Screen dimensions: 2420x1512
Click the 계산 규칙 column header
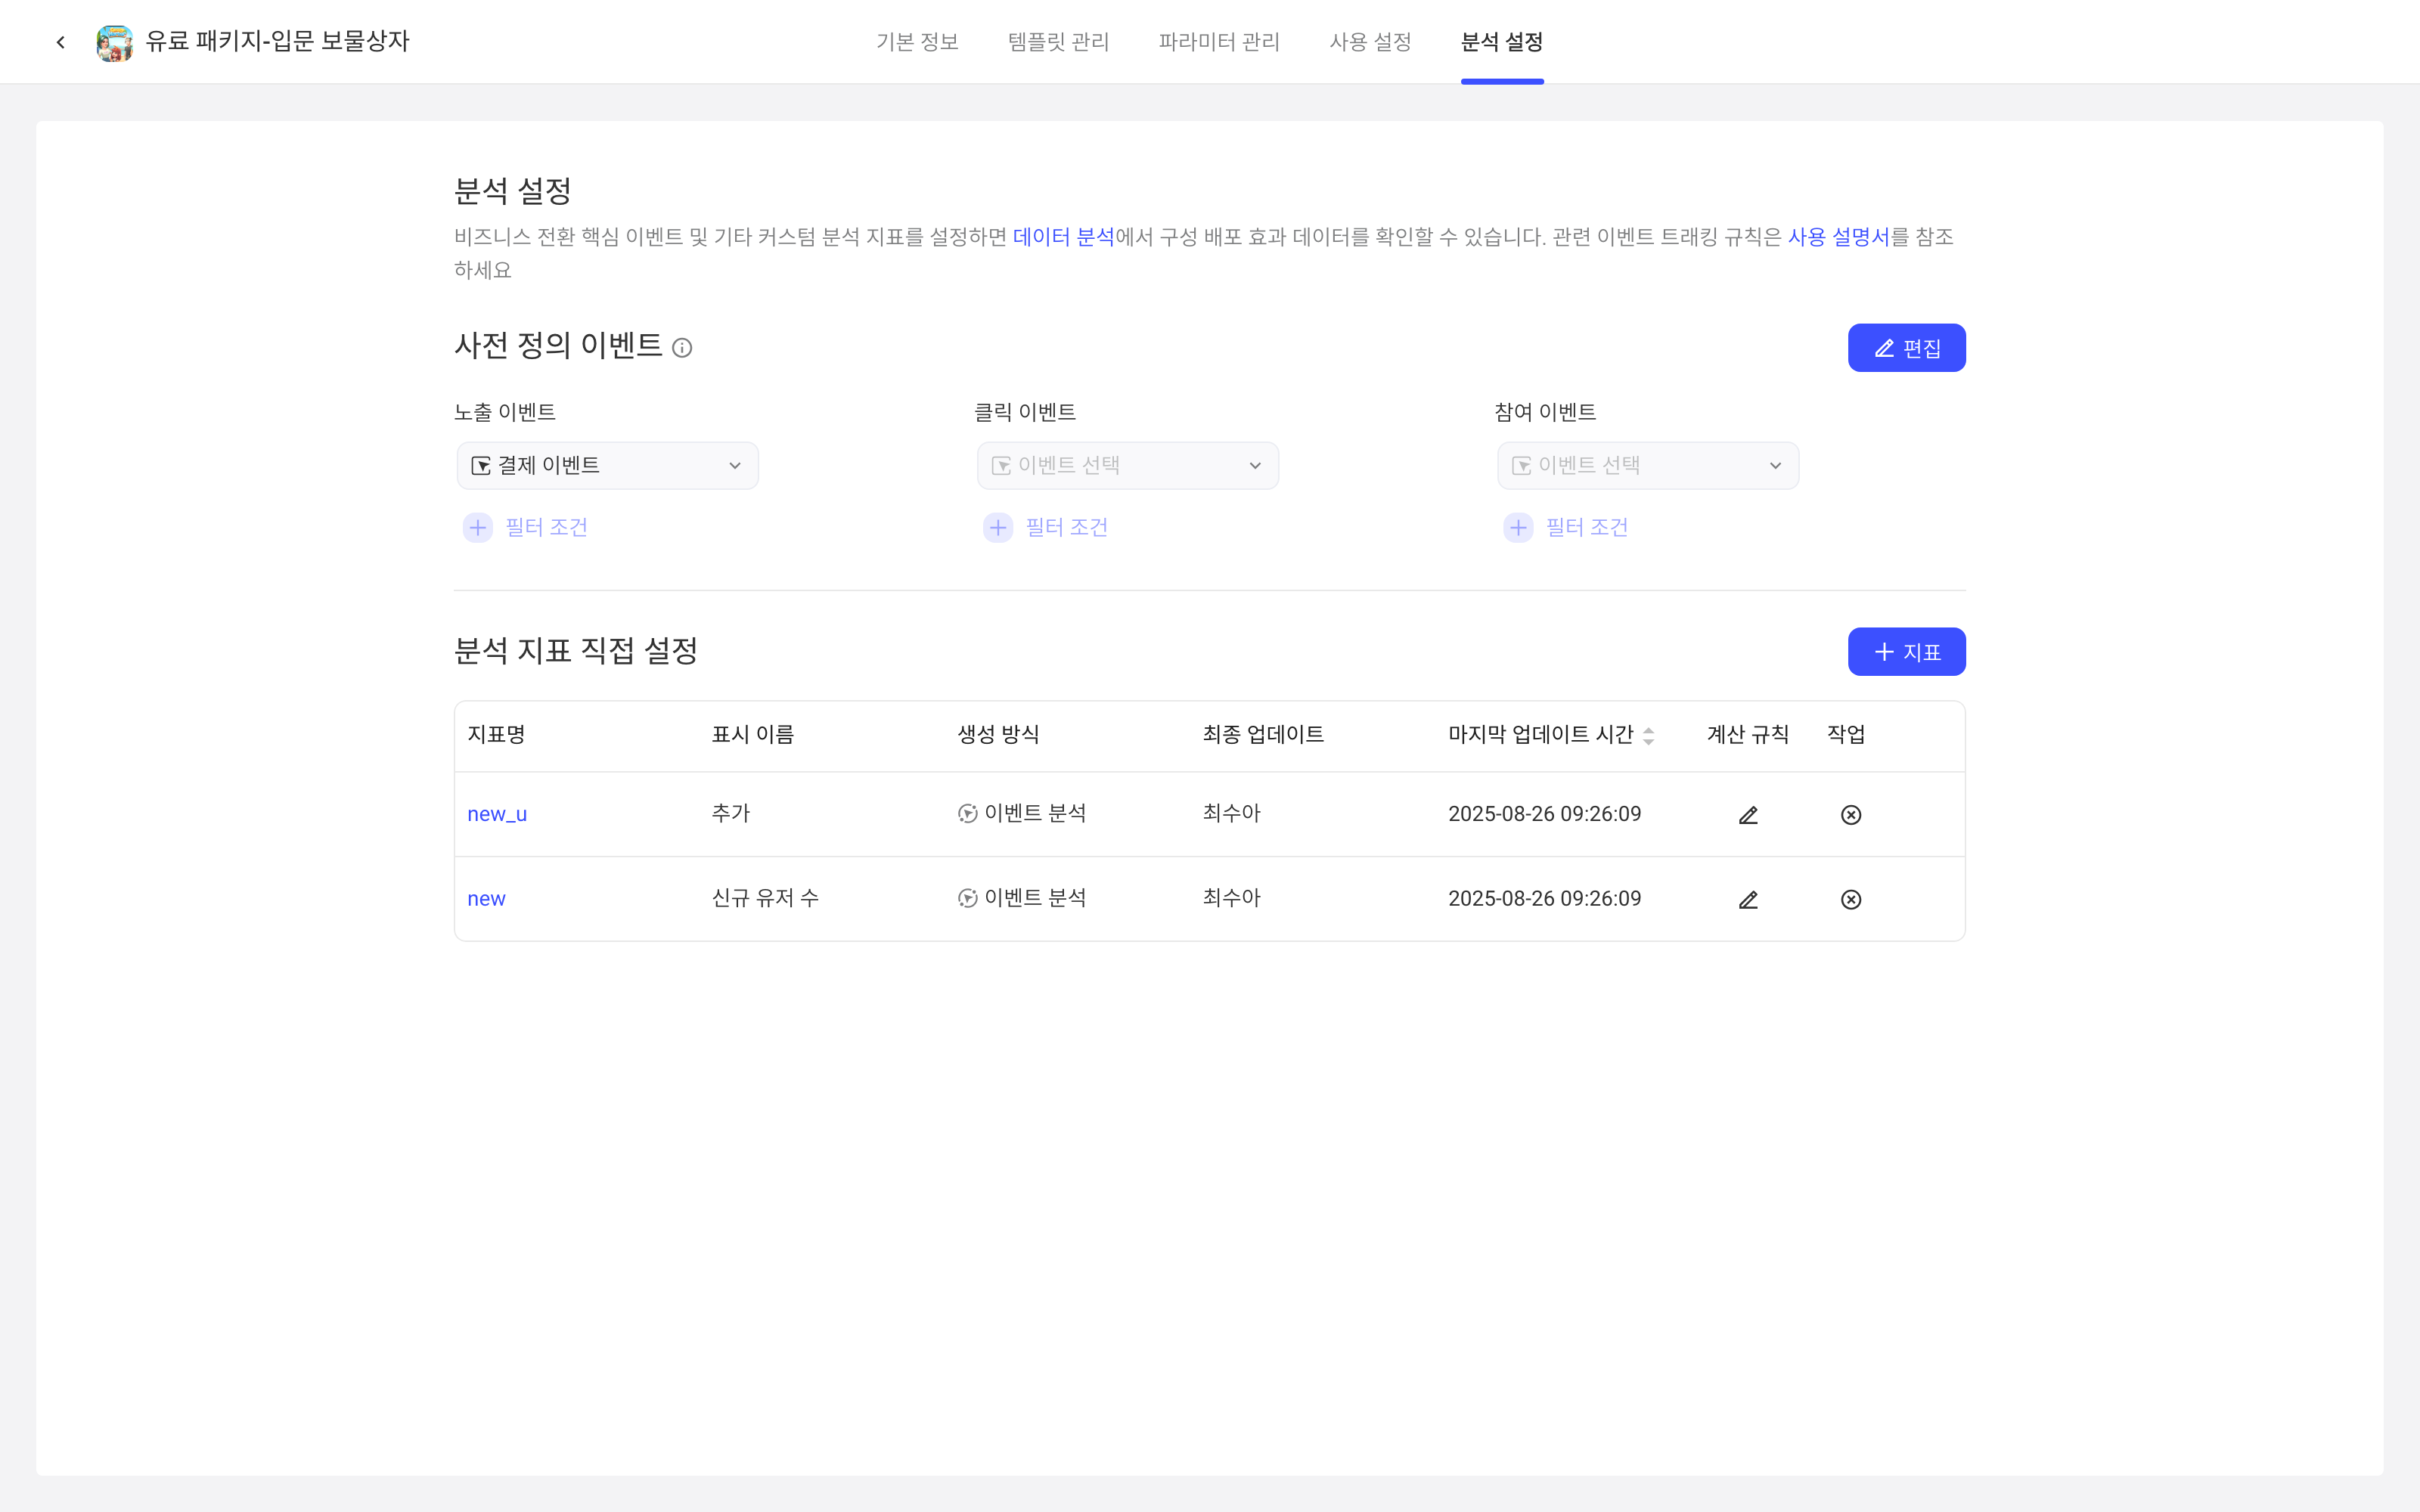click(x=1747, y=735)
